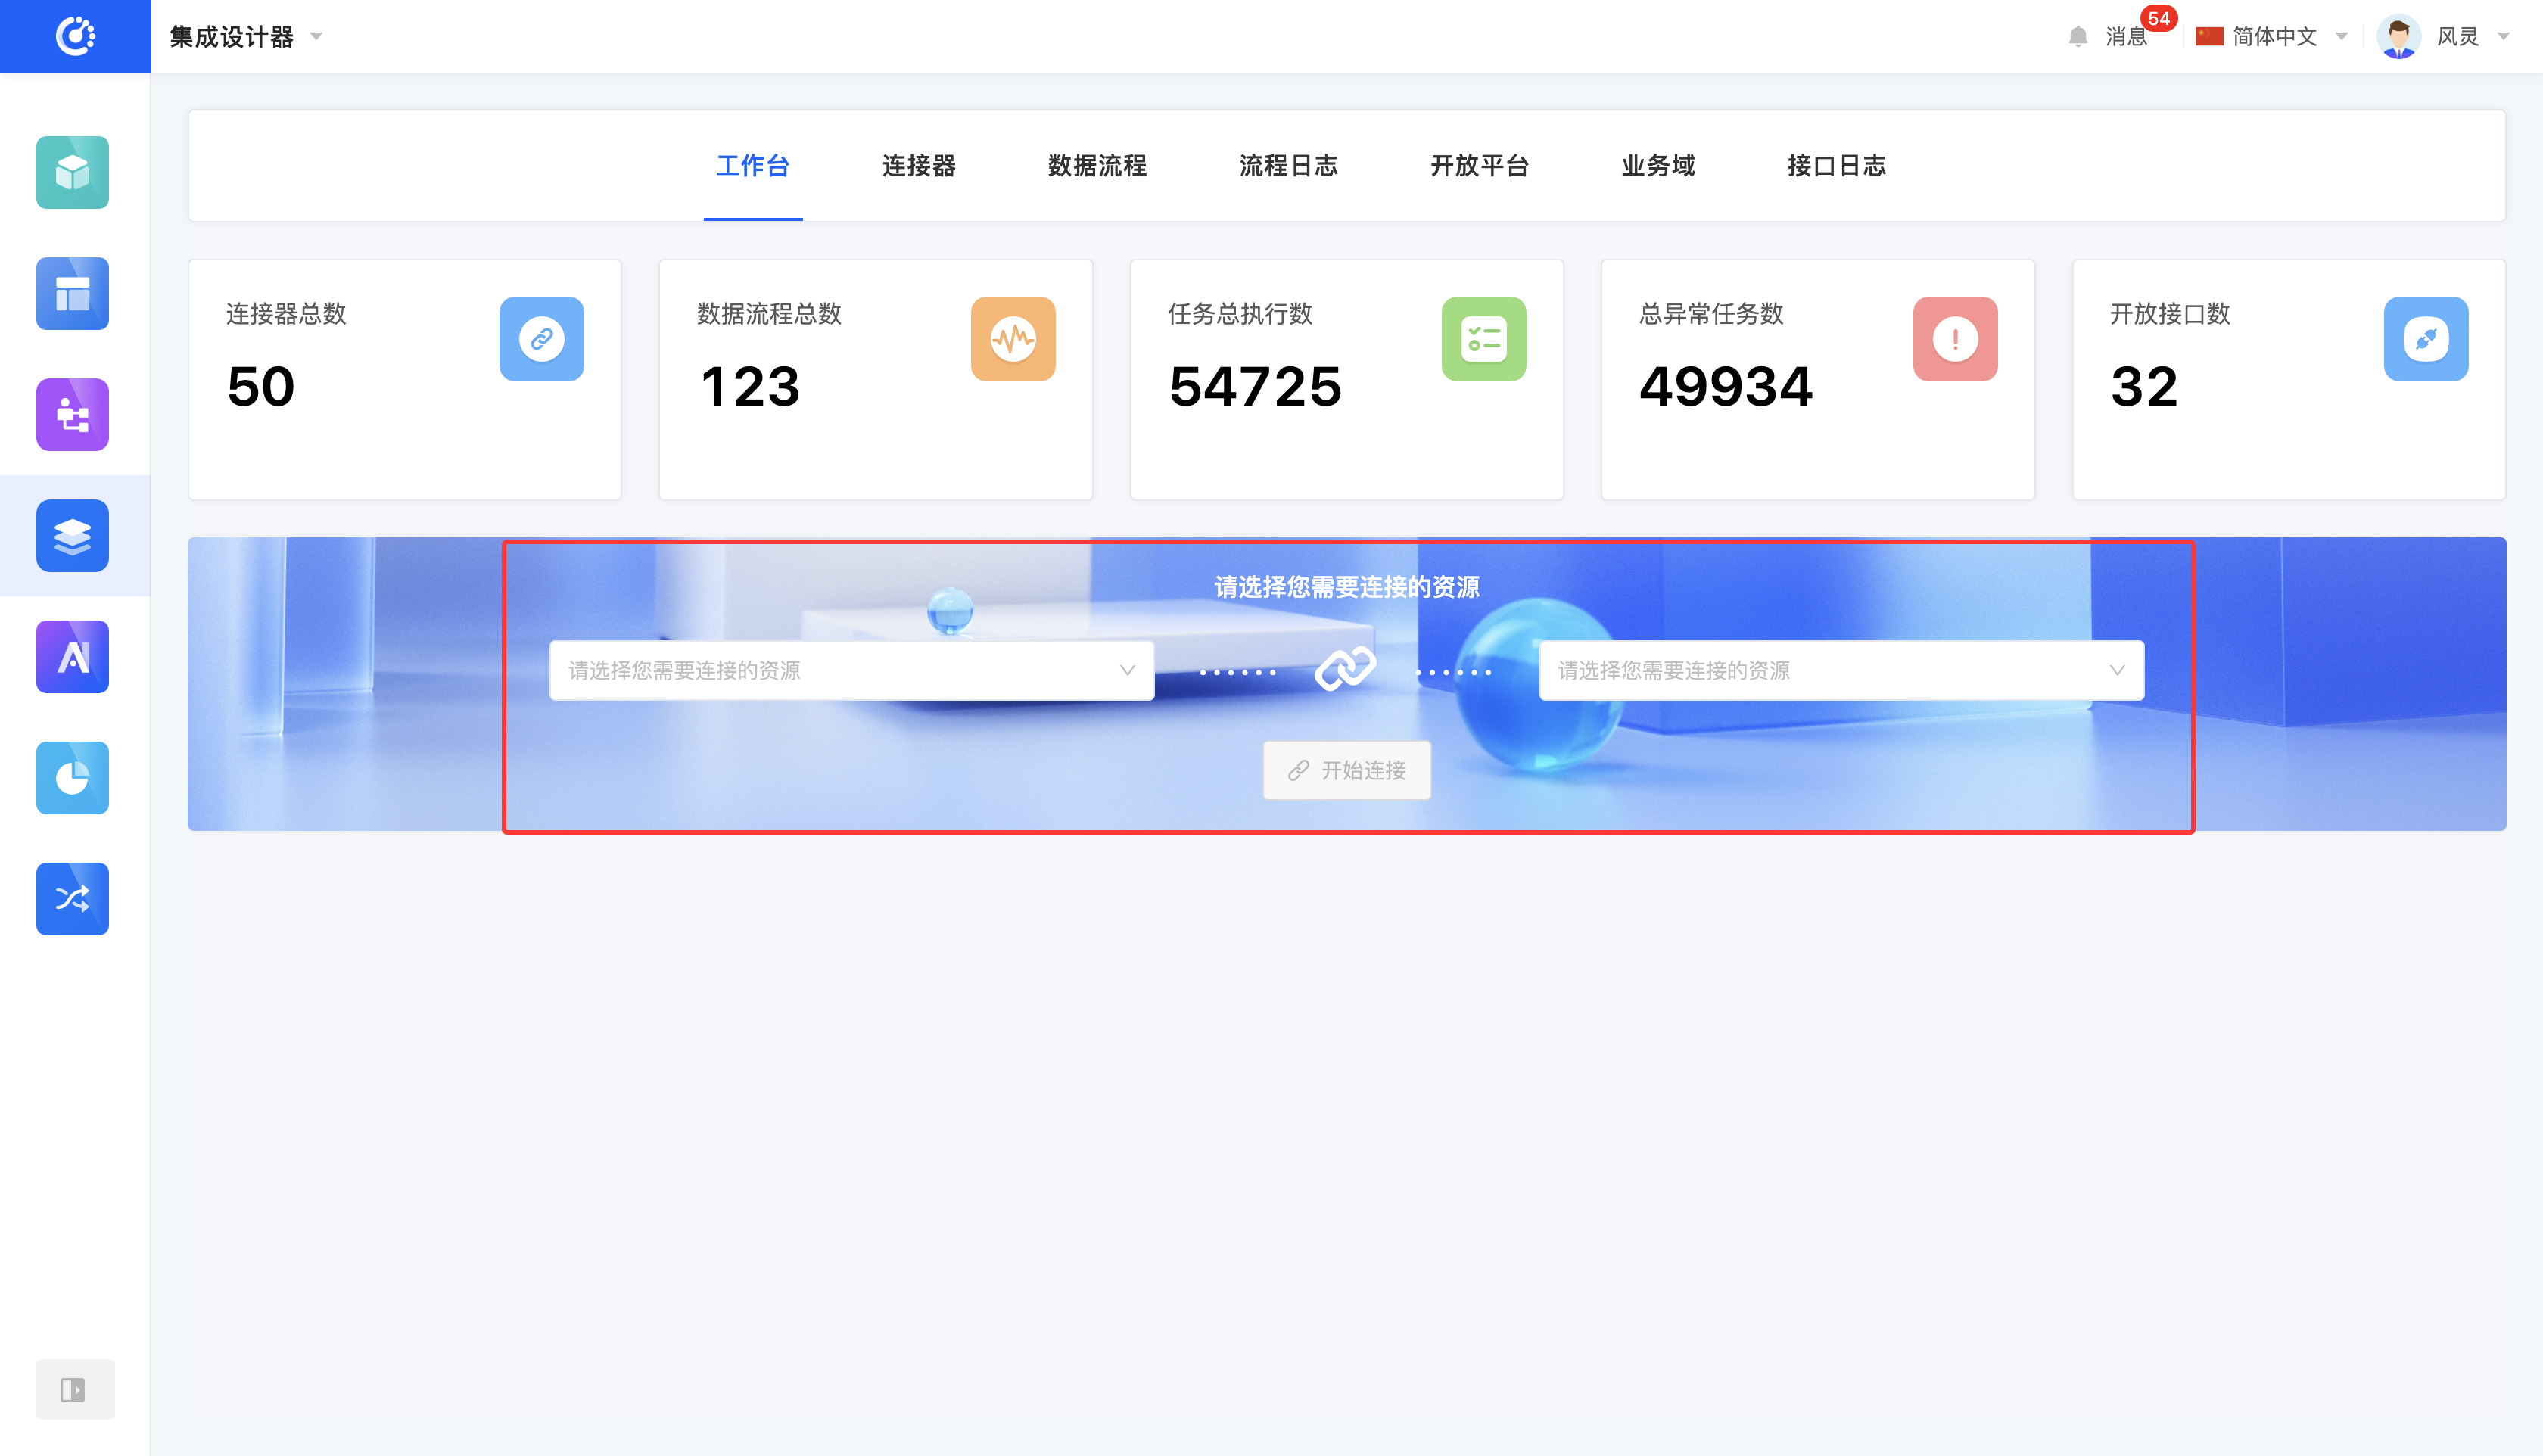Image resolution: width=2543 pixels, height=1456 pixels.
Task: Open the purple letter A sidebar icon
Action: pos(72,656)
